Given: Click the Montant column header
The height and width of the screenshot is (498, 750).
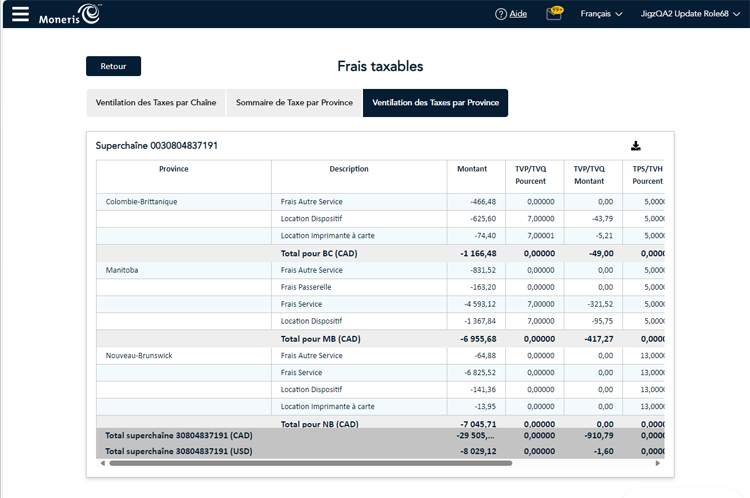Looking at the screenshot, I should click(x=472, y=169).
